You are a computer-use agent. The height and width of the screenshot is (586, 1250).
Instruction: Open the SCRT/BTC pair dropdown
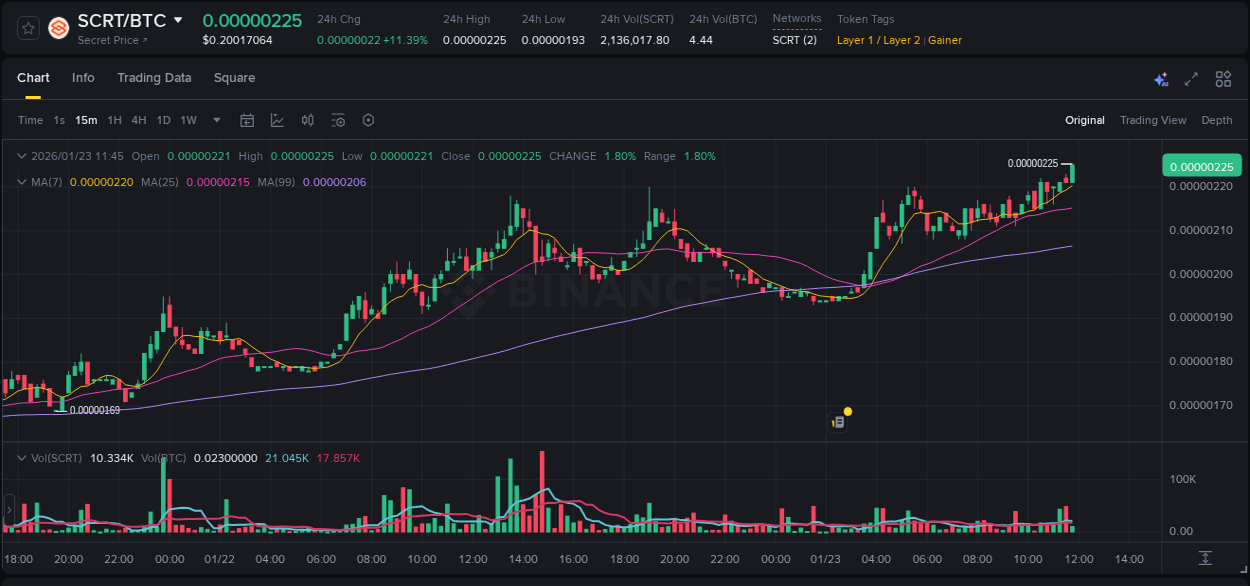[x=178, y=19]
